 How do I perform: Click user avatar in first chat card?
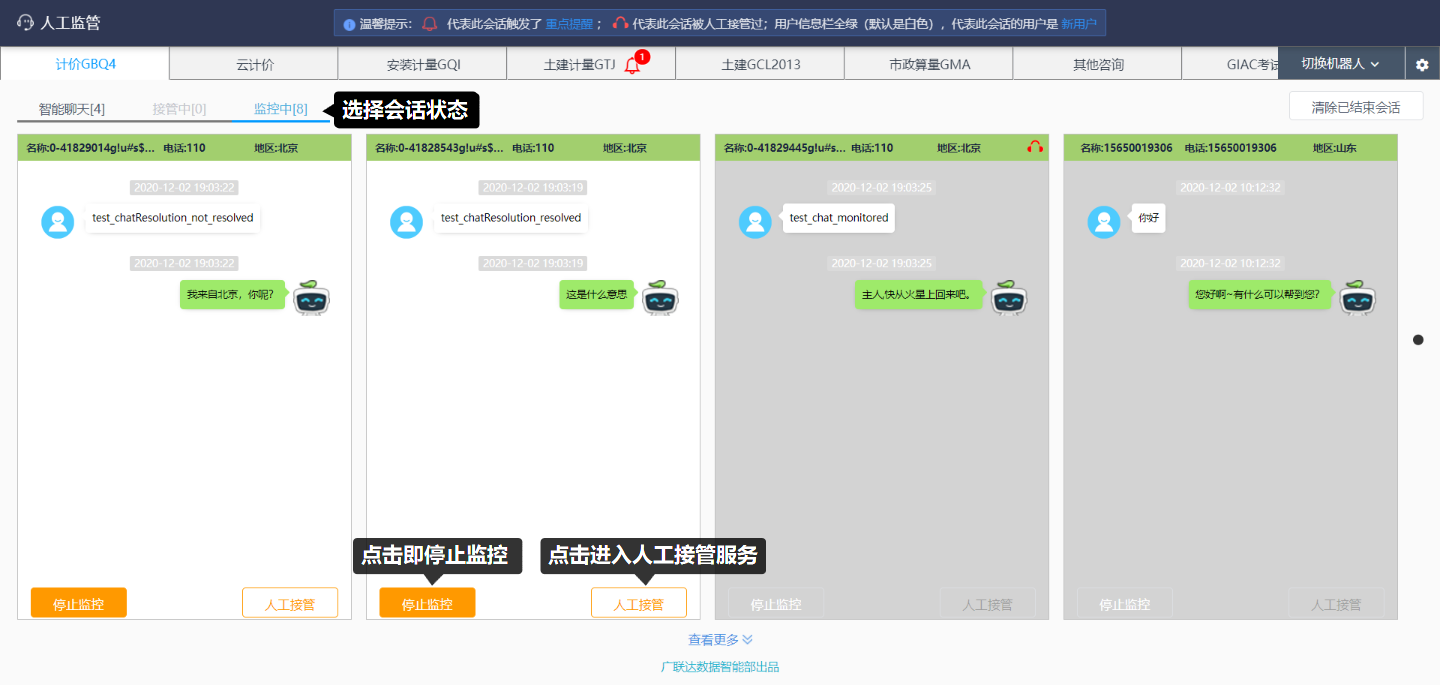coord(58,221)
